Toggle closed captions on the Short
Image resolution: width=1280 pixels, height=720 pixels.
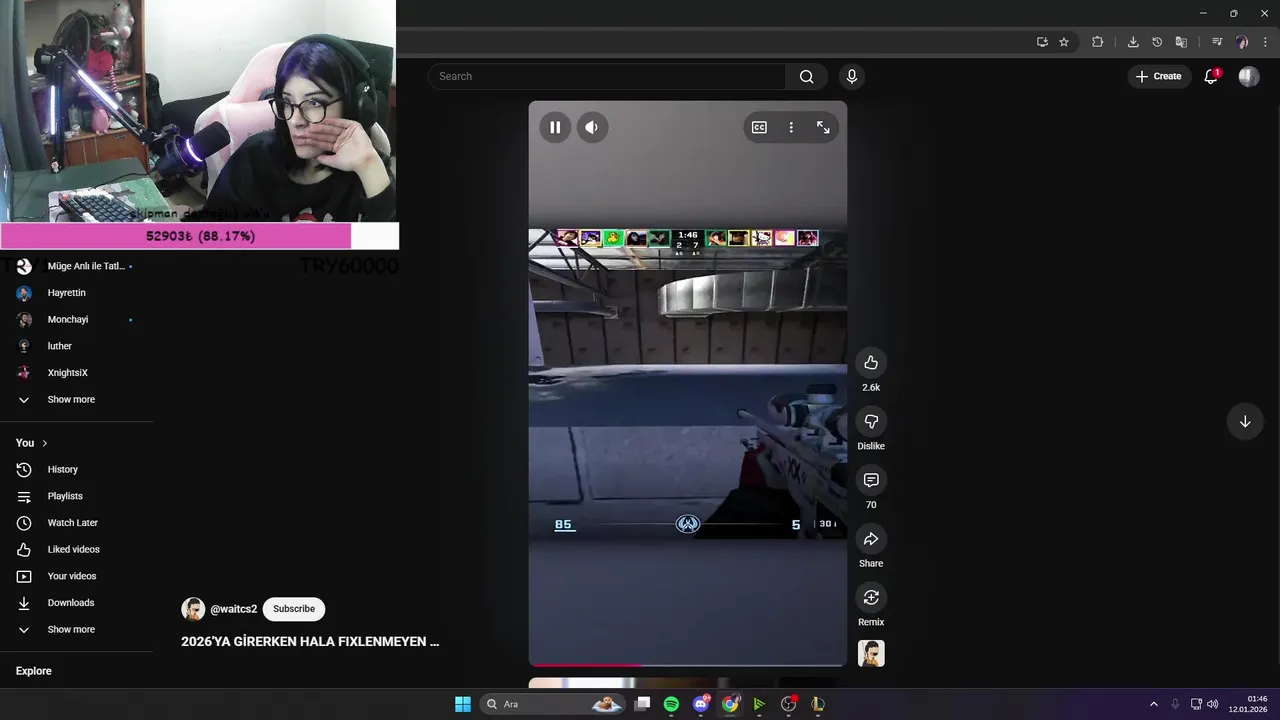point(759,127)
